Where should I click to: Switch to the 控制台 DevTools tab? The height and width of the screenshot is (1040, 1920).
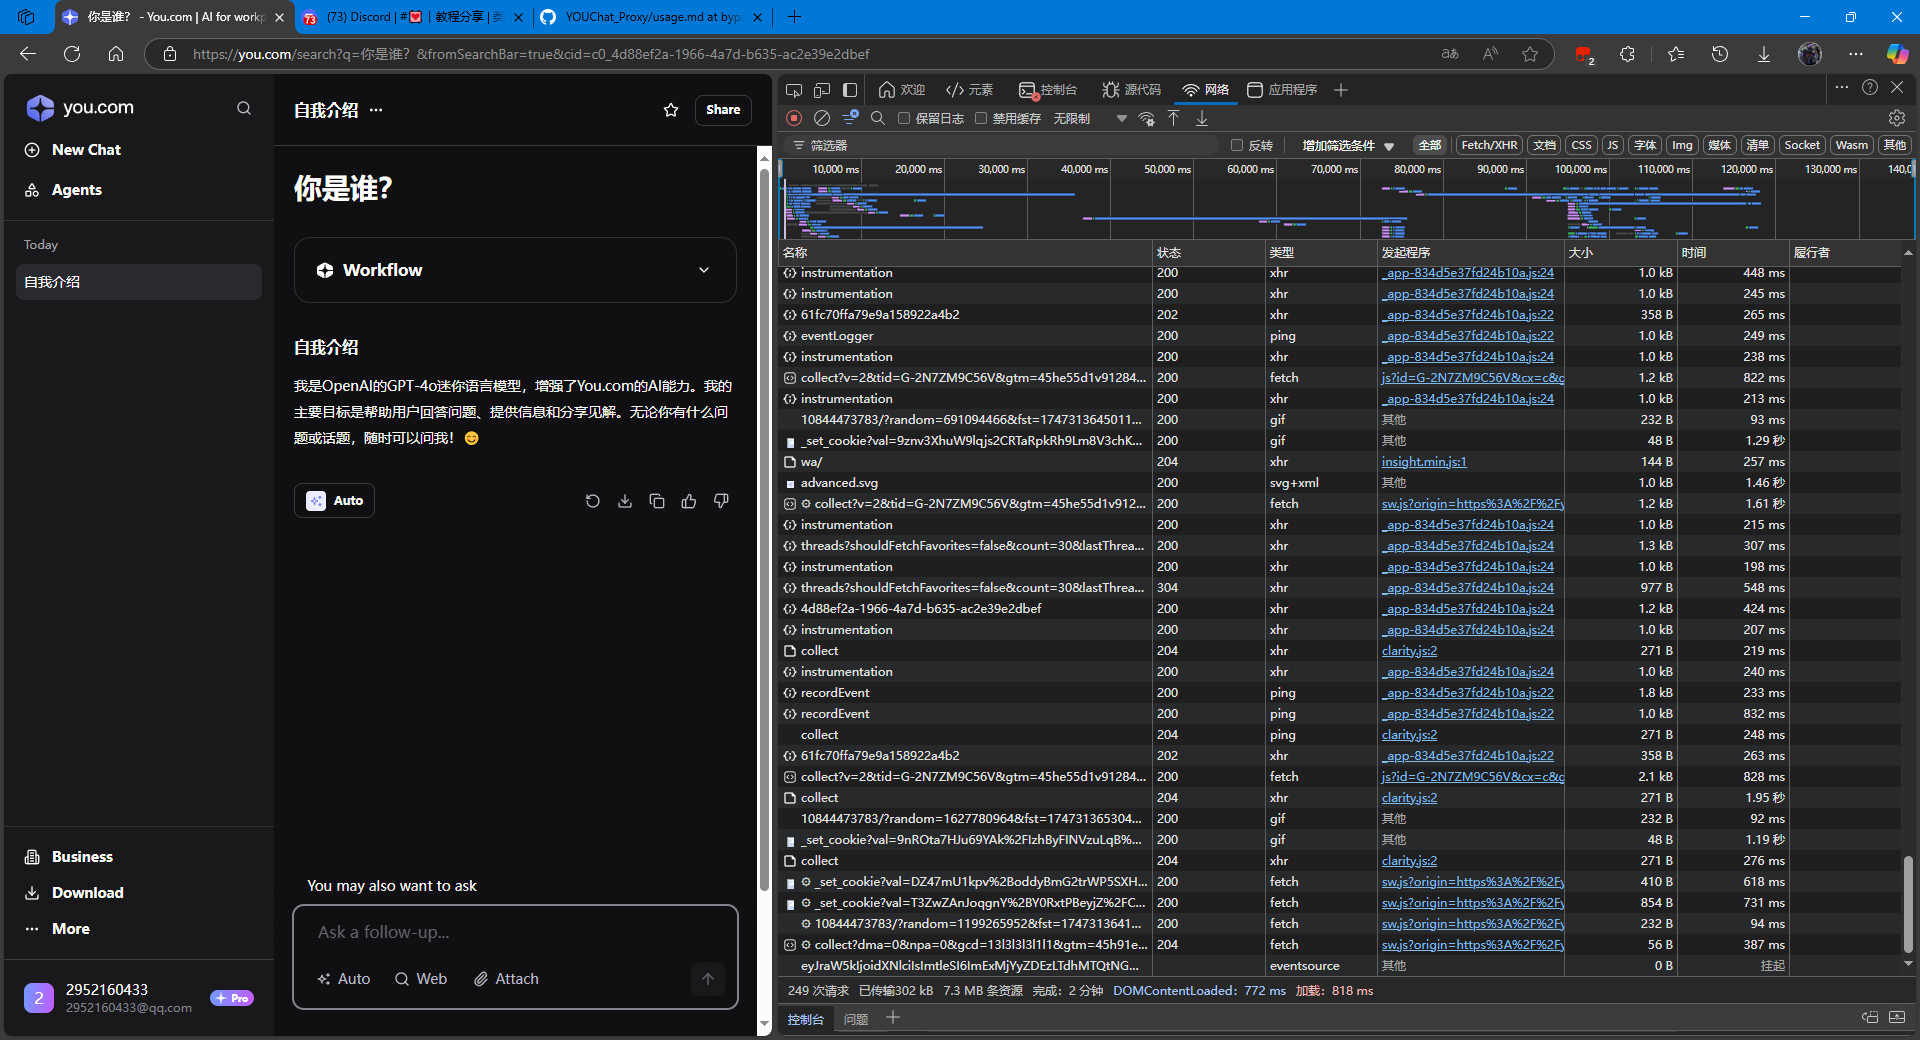[1048, 90]
